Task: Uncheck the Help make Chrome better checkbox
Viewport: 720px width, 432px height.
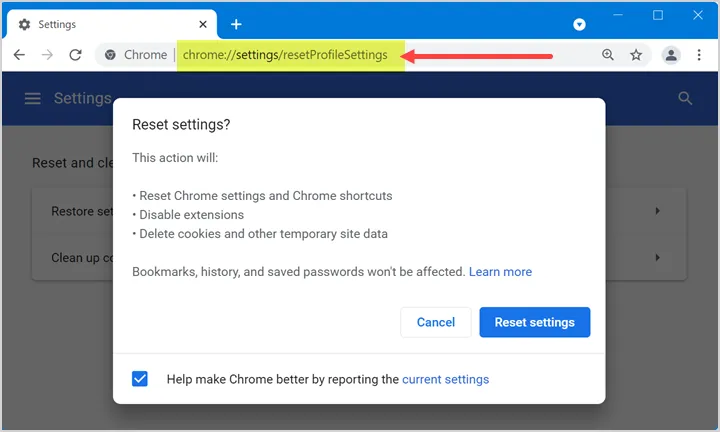Action: pyautogui.click(x=140, y=379)
